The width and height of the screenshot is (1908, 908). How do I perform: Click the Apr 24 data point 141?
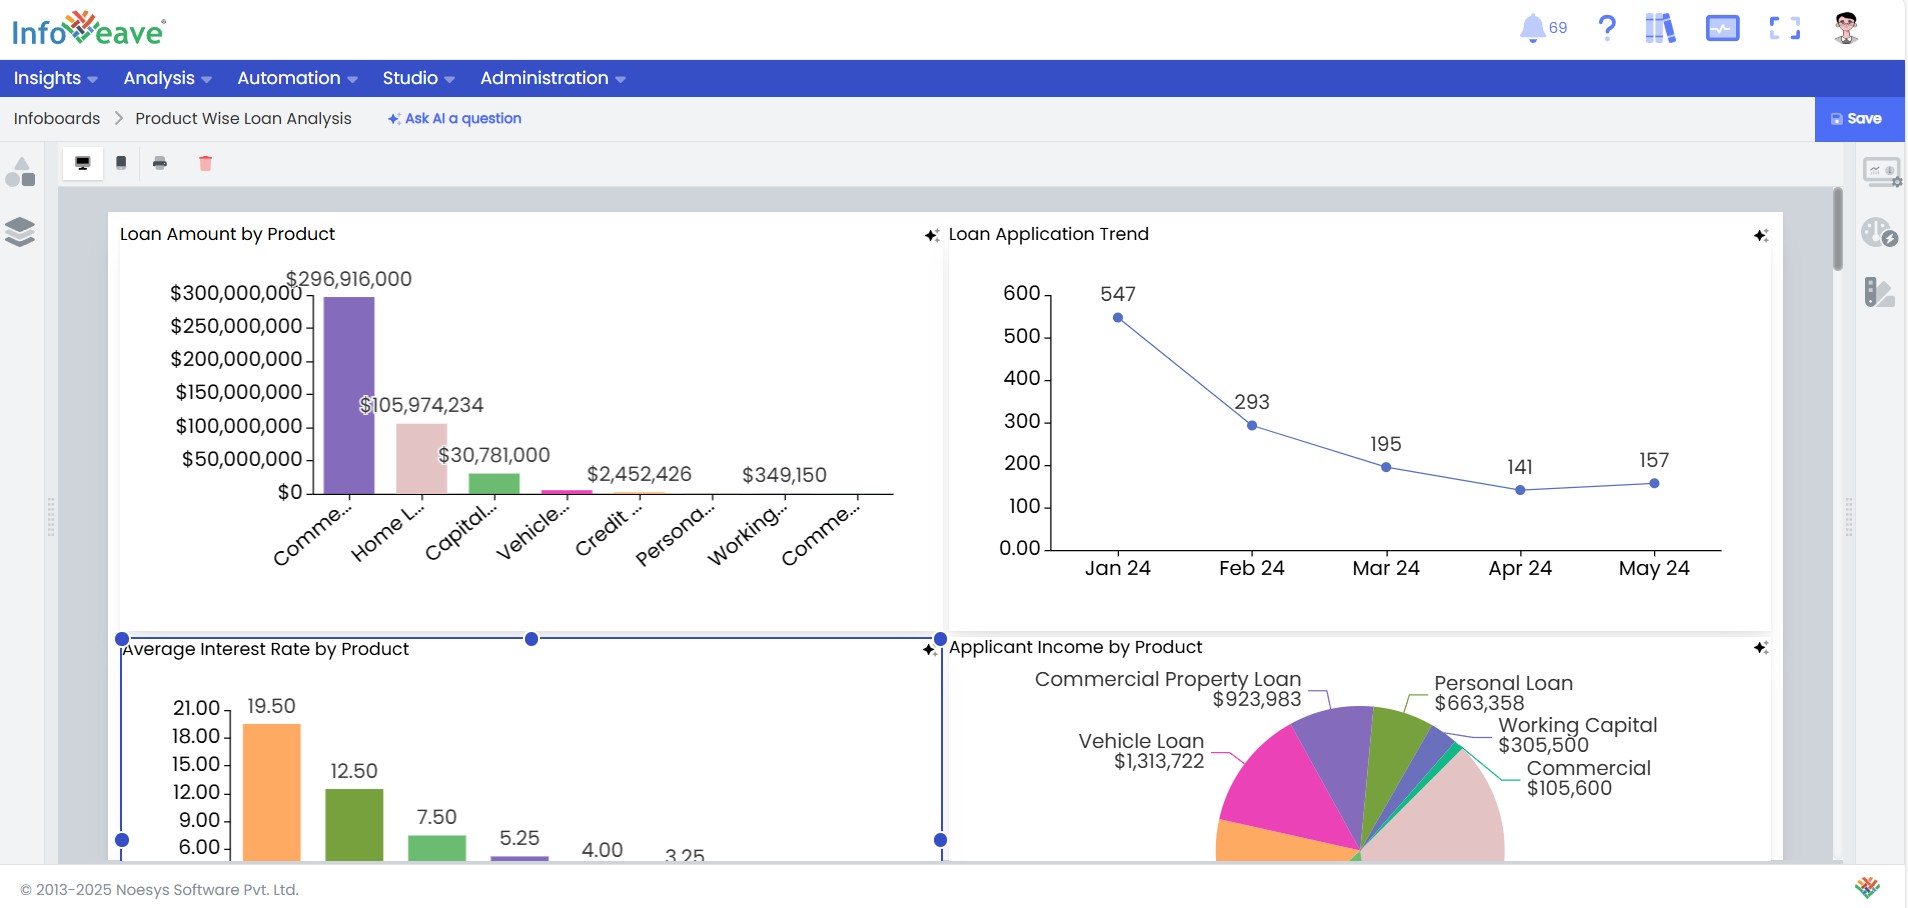coord(1520,490)
